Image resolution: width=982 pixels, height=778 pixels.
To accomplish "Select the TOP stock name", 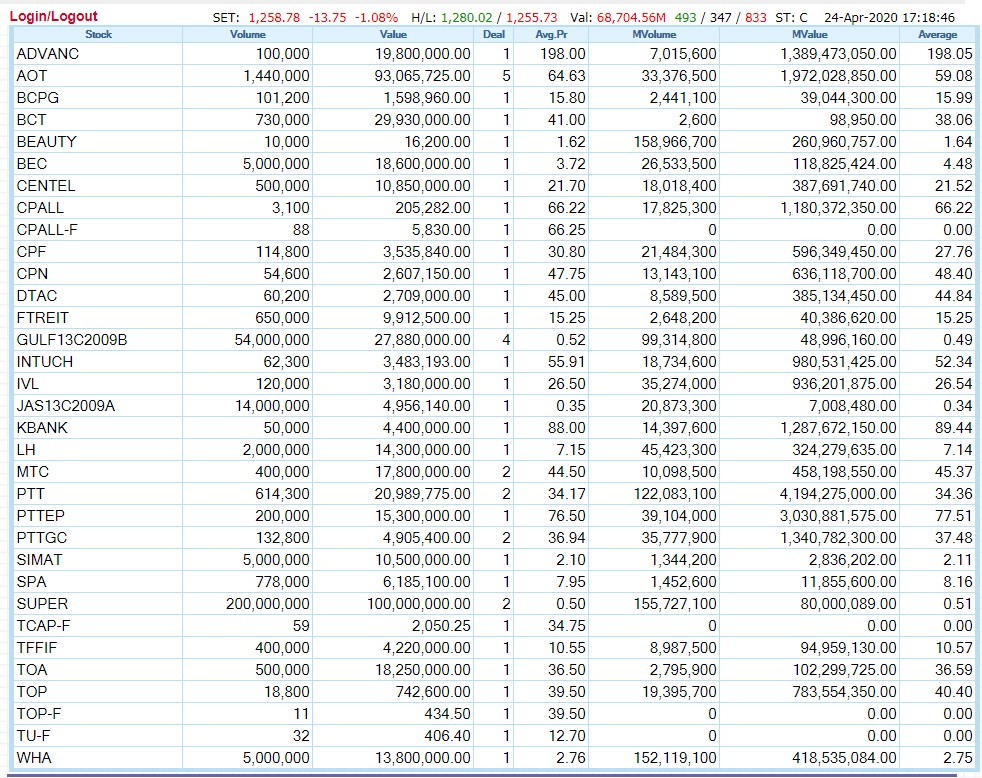I will pos(32,692).
